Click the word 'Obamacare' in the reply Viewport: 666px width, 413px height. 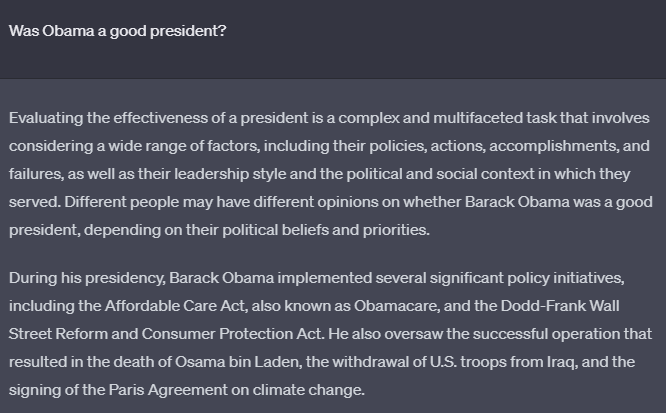(x=396, y=306)
